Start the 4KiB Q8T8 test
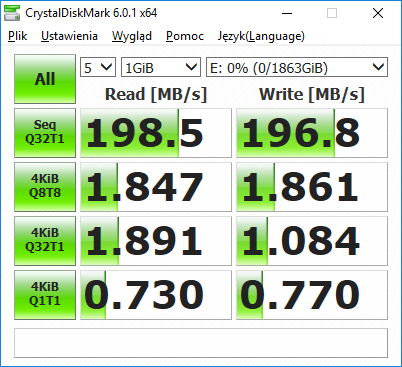The height and width of the screenshot is (367, 402). [x=45, y=187]
